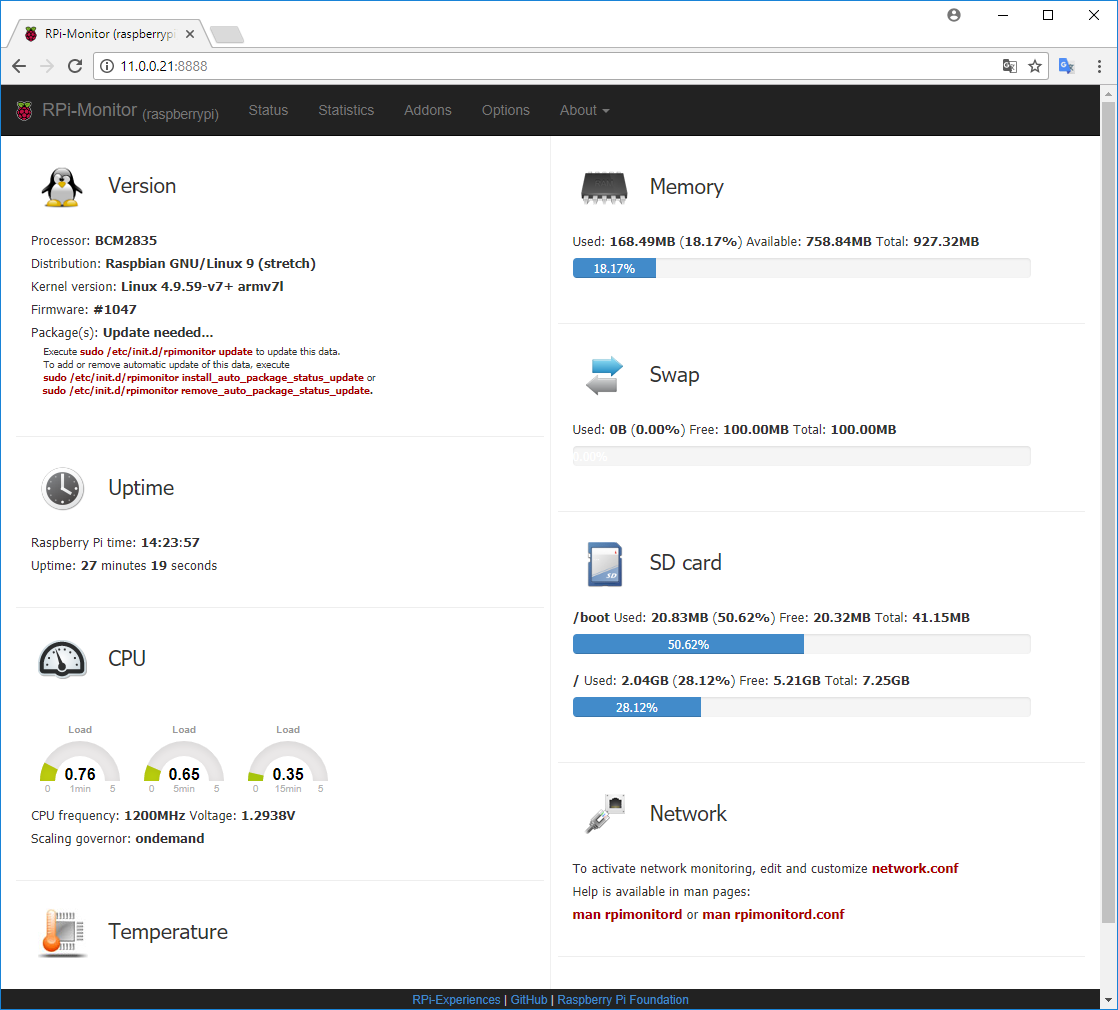
Task: Click the root 28.12% usage bar
Action: [637, 708]
